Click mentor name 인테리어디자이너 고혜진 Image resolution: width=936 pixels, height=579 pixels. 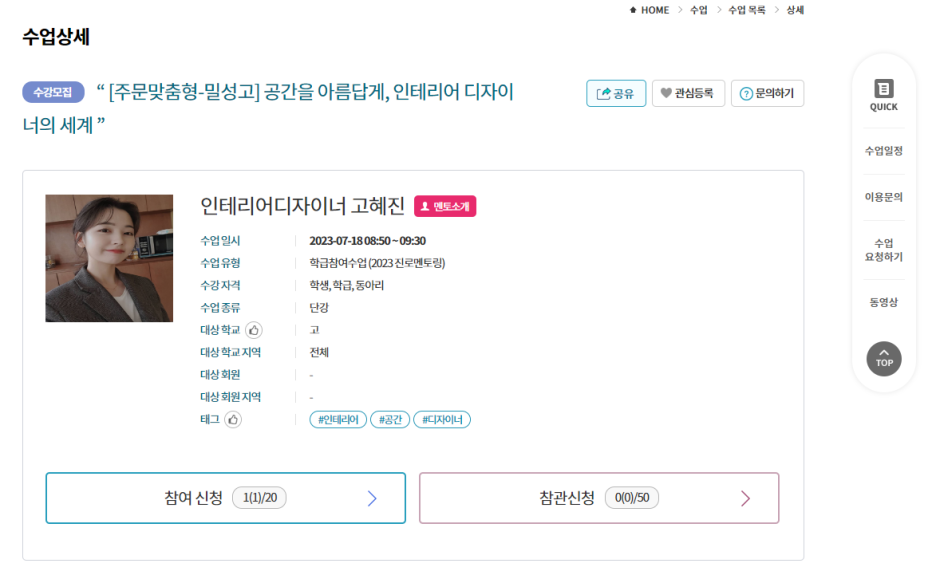pos(302,206)
